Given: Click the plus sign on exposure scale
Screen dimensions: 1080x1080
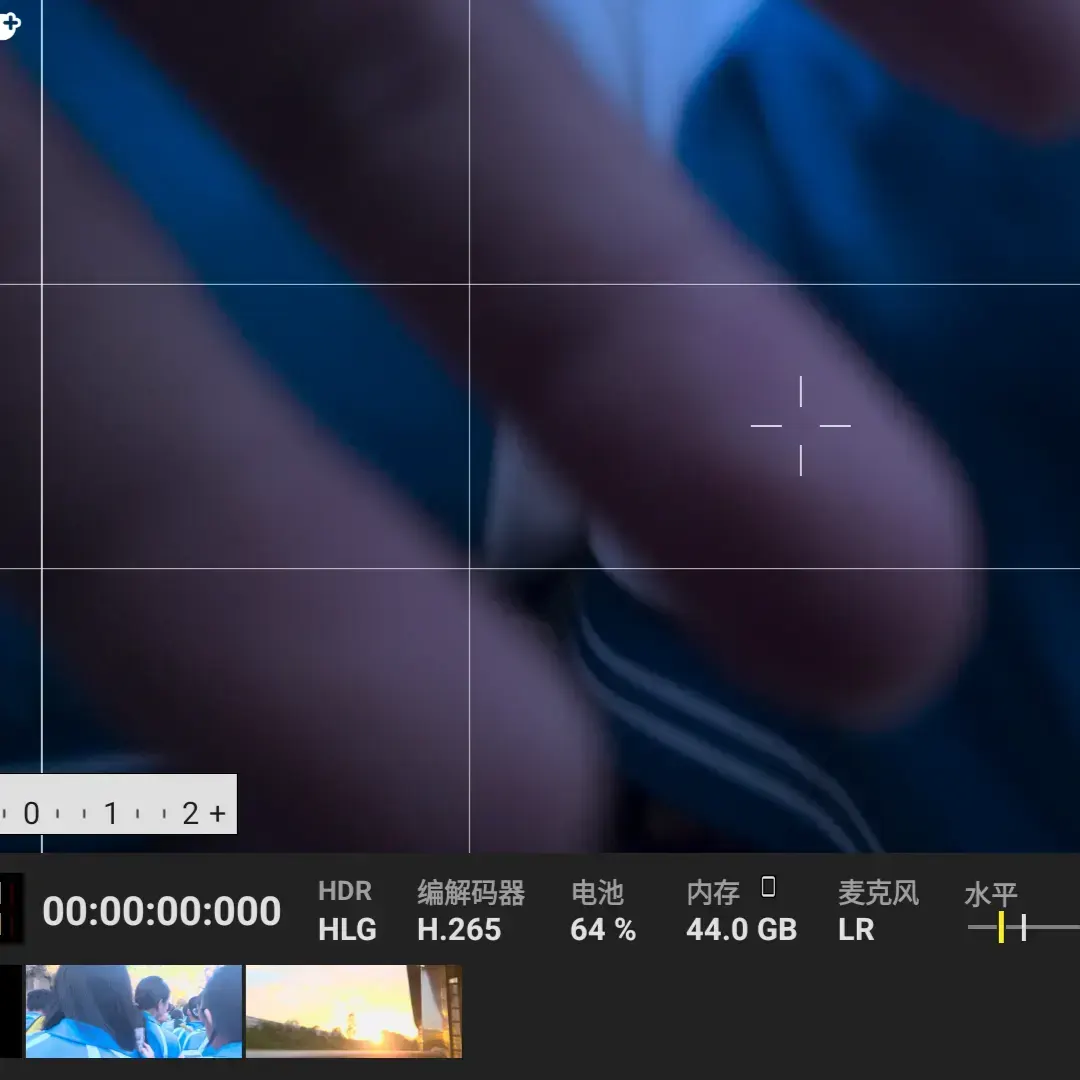Looking at the screenshot, I should click(218, 813).
